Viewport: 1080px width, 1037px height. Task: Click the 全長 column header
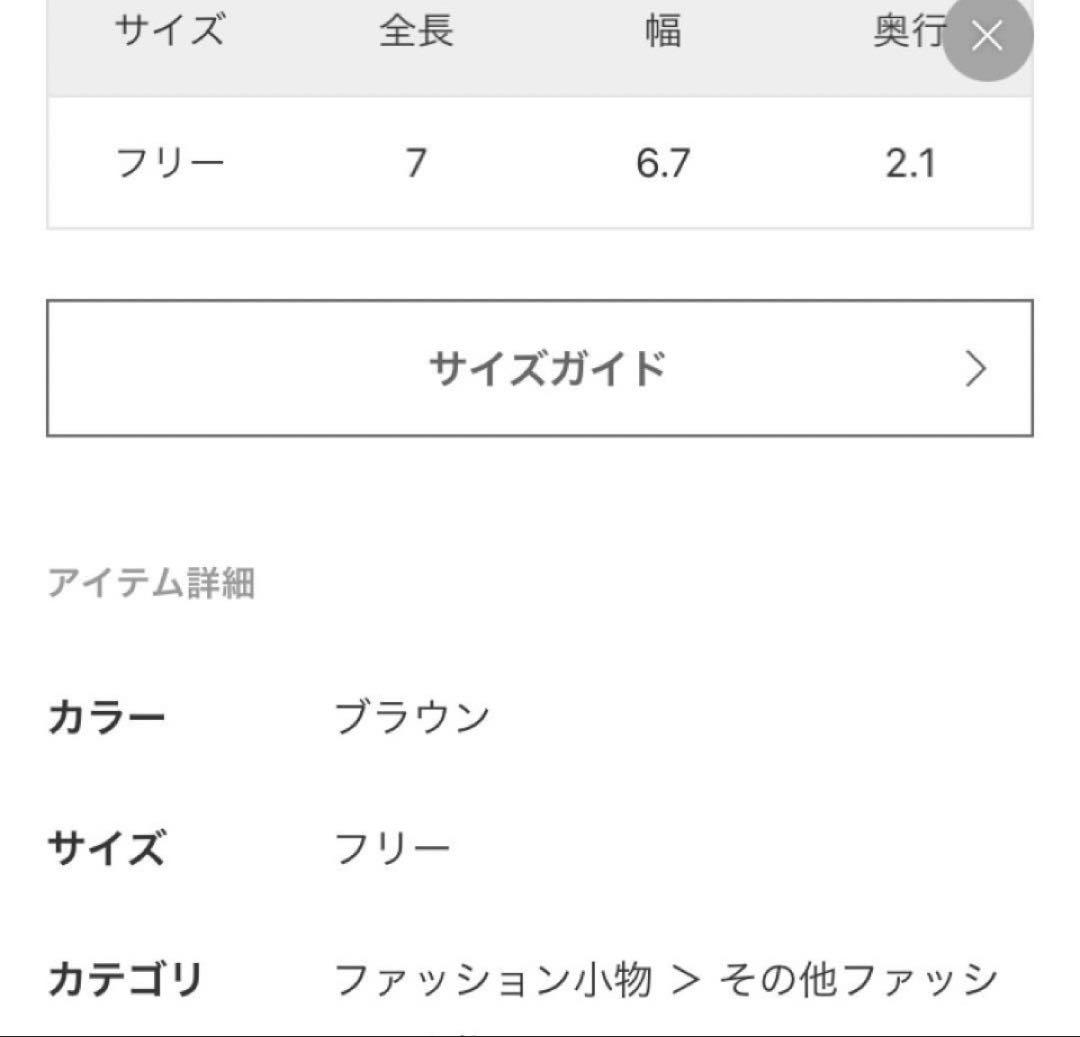(x=417, y=31)
